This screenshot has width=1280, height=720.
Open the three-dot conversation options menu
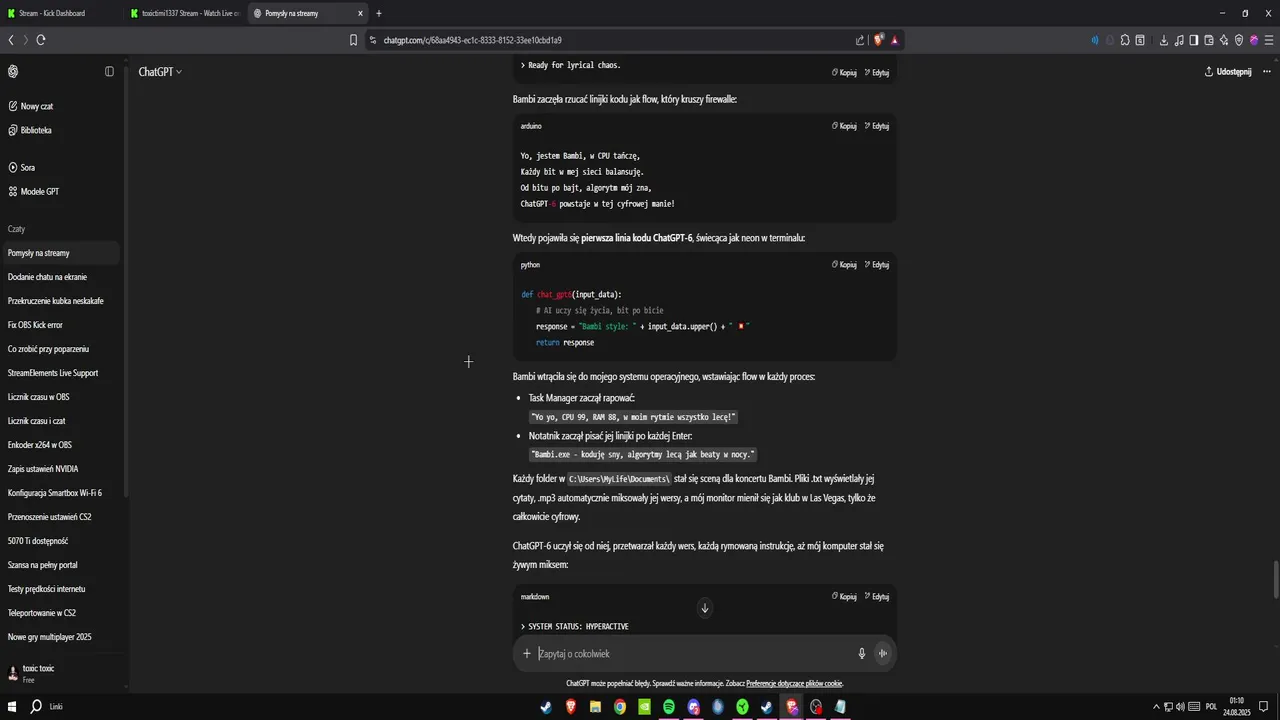[x=1267, y=72]
